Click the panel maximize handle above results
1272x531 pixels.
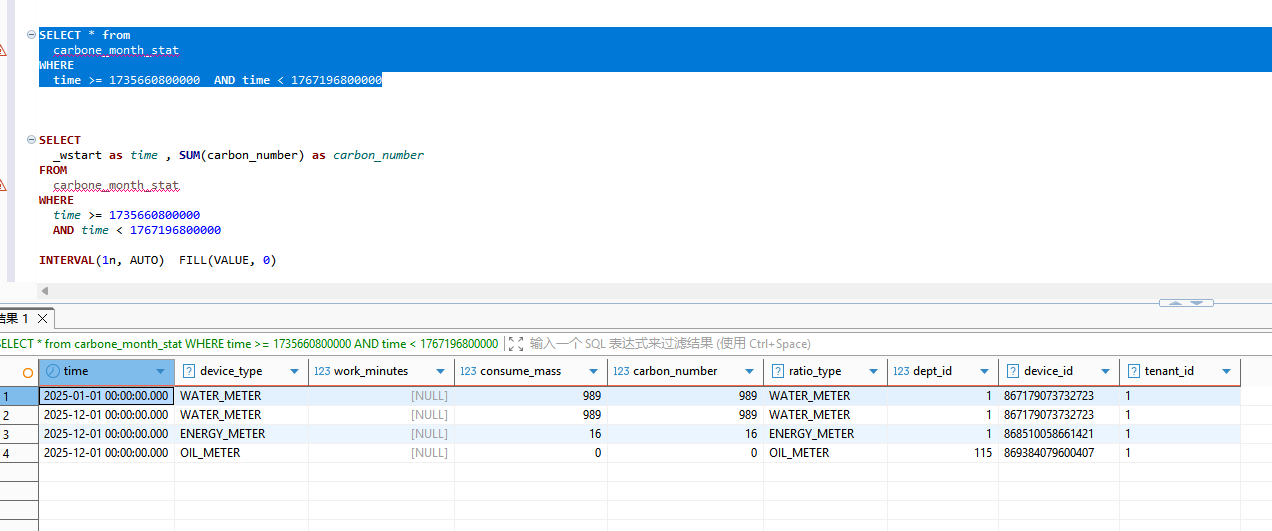(x=1185, y=303)
